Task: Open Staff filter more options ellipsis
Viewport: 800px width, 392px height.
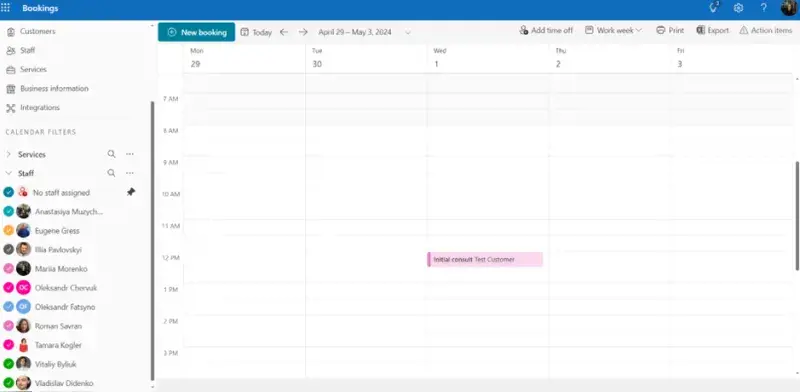Action: [130, 173]
